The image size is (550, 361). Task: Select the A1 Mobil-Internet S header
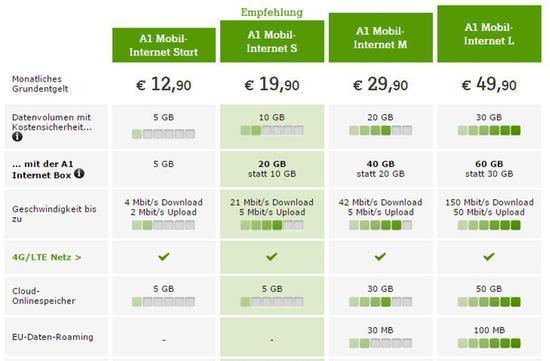272,41
